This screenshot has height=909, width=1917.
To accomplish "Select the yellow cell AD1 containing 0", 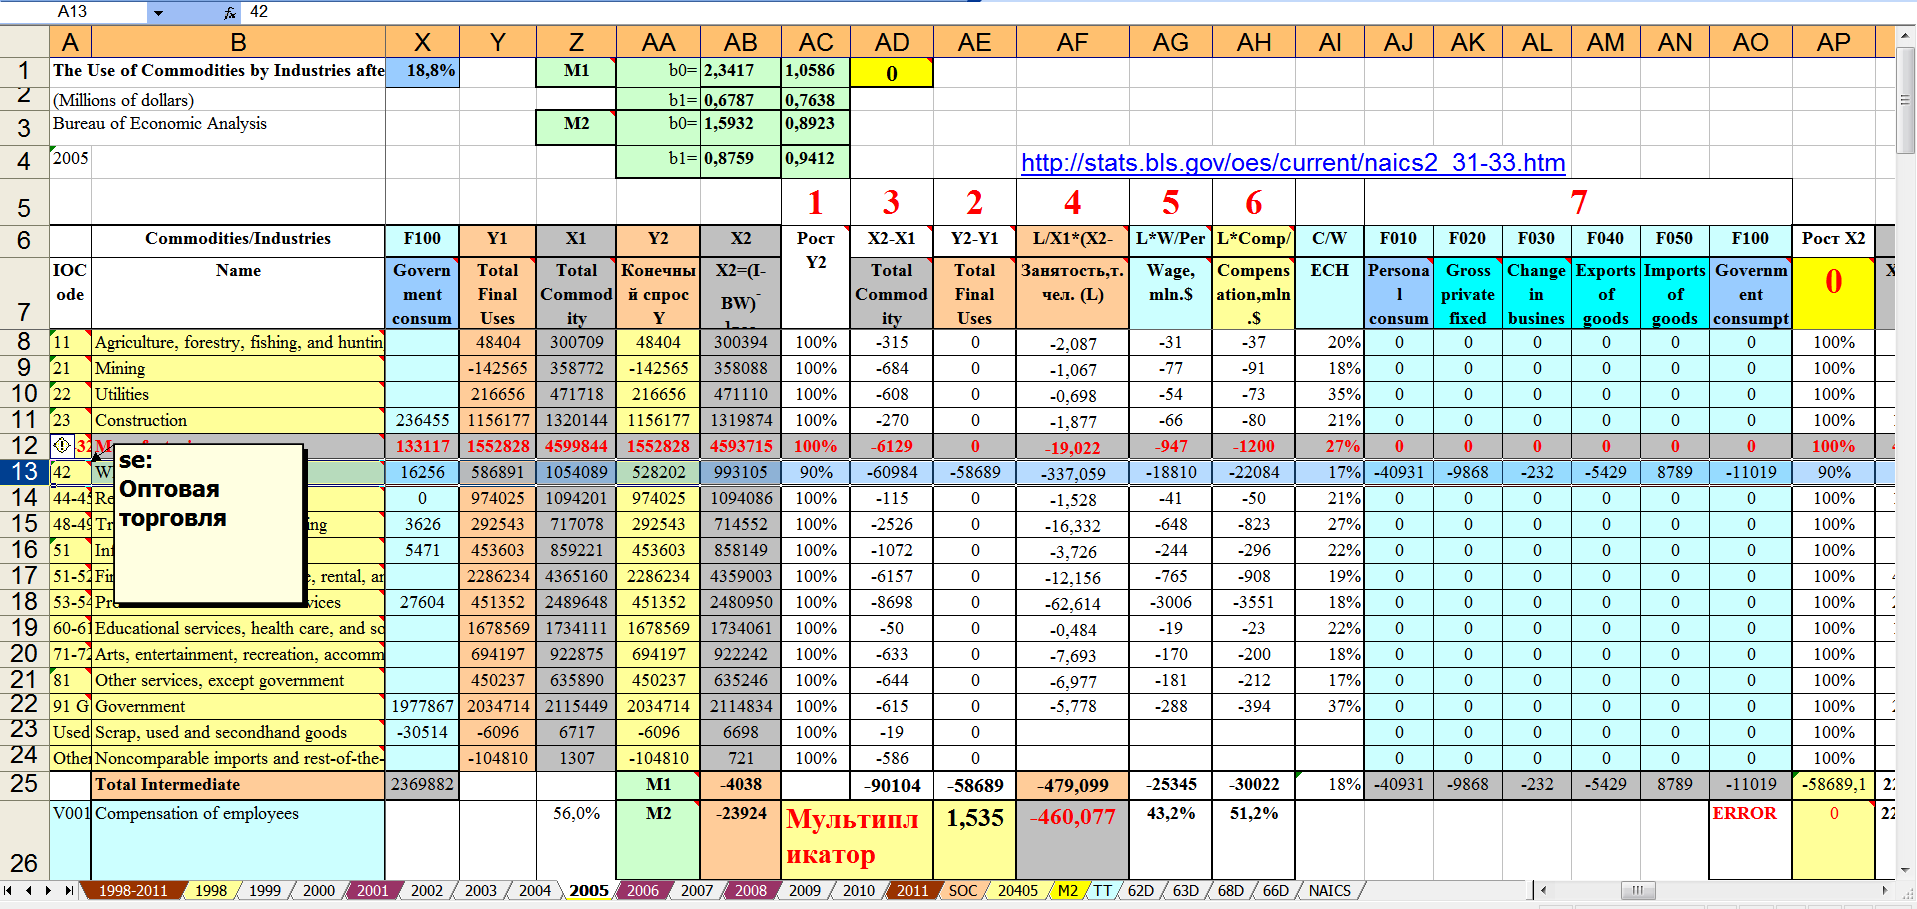I will [891, 72].
